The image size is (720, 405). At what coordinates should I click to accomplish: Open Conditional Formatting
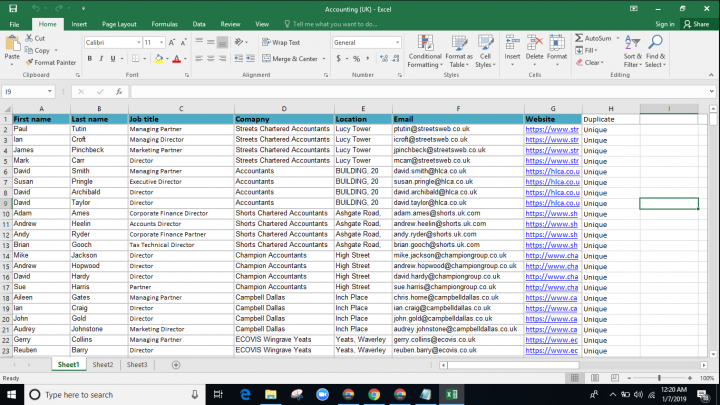coord(425,51)
